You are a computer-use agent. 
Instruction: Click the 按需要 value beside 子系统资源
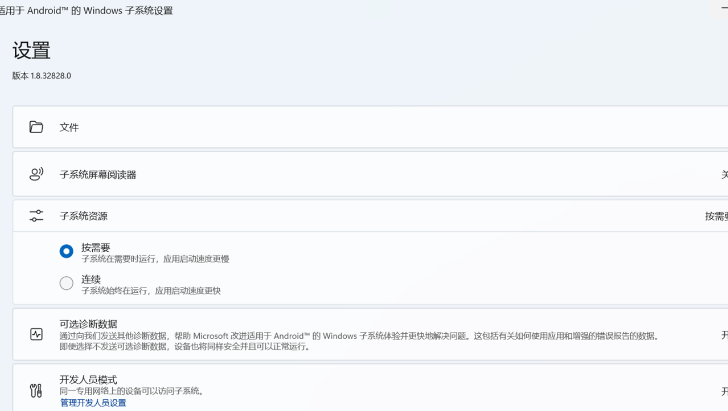[715, 216]
